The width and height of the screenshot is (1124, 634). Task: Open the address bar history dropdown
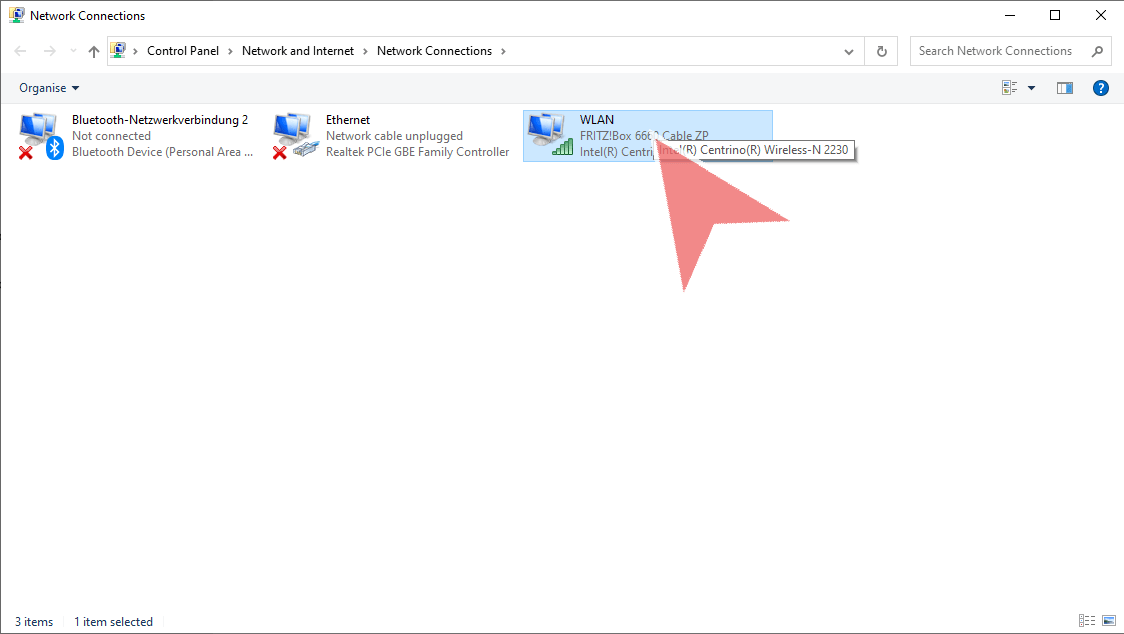(849, 51)
